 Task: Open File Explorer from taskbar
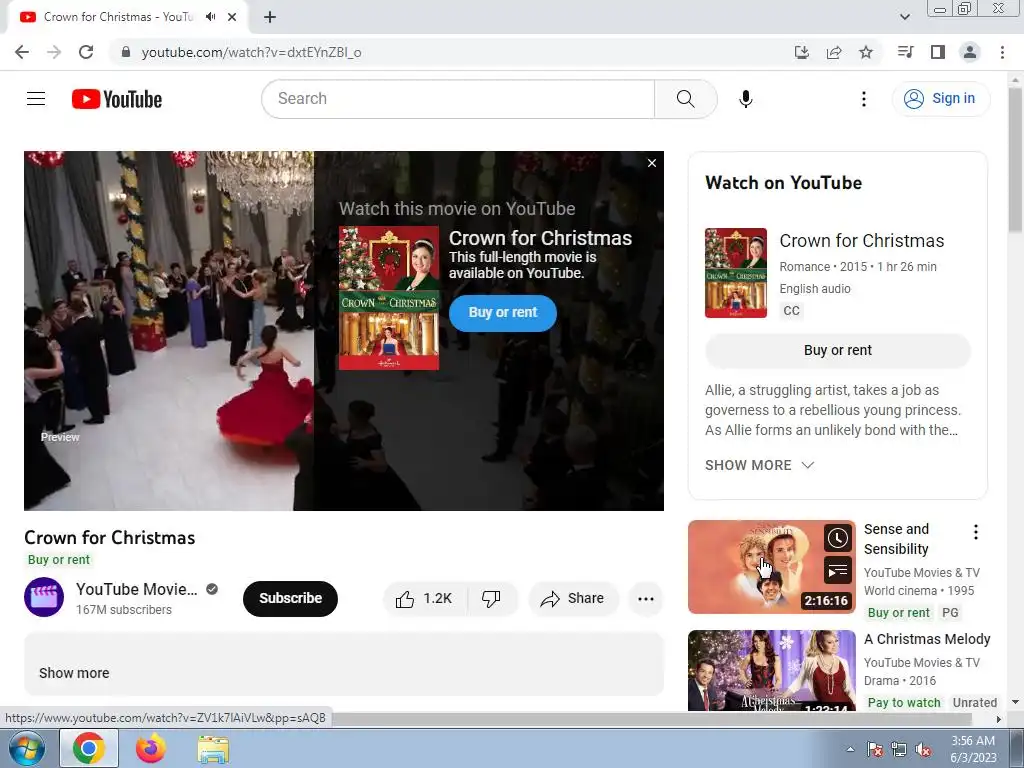(x=214, y=749)
